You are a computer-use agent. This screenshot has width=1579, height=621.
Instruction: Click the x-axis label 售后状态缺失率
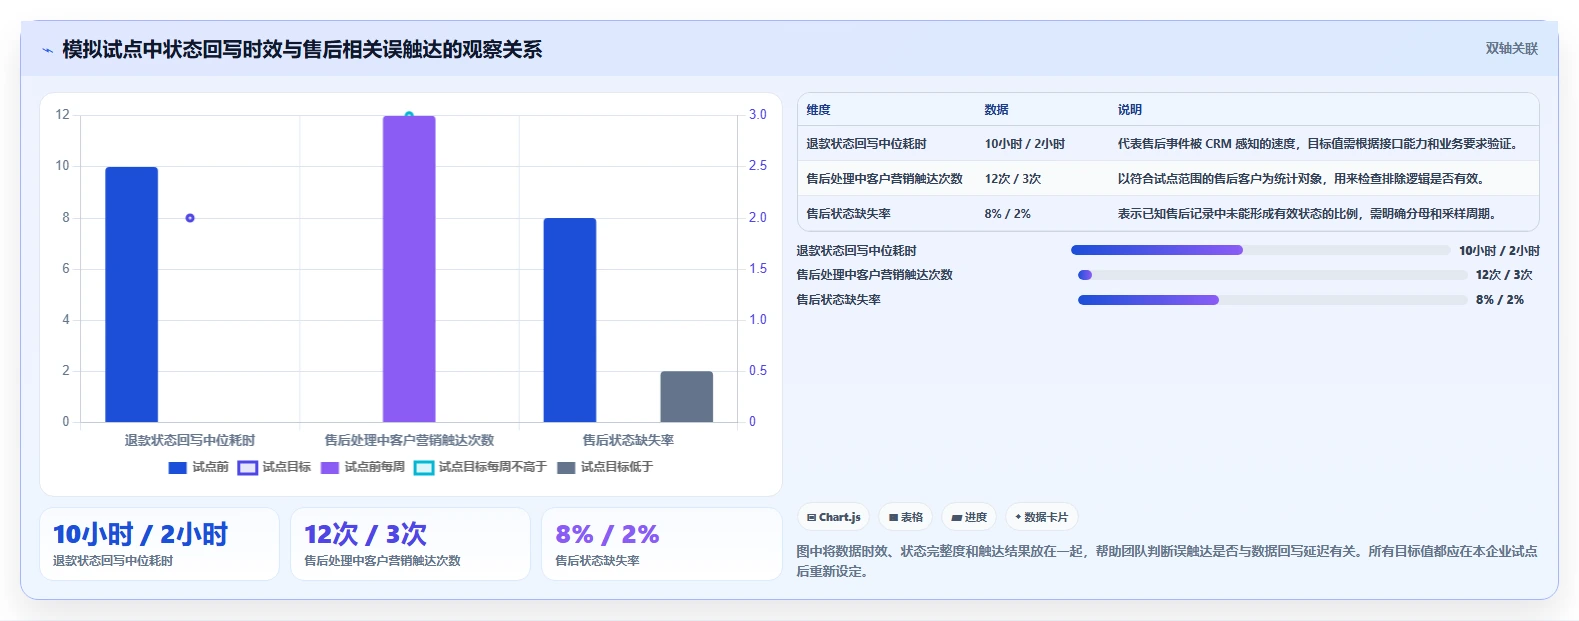click(x=628, y=440)
